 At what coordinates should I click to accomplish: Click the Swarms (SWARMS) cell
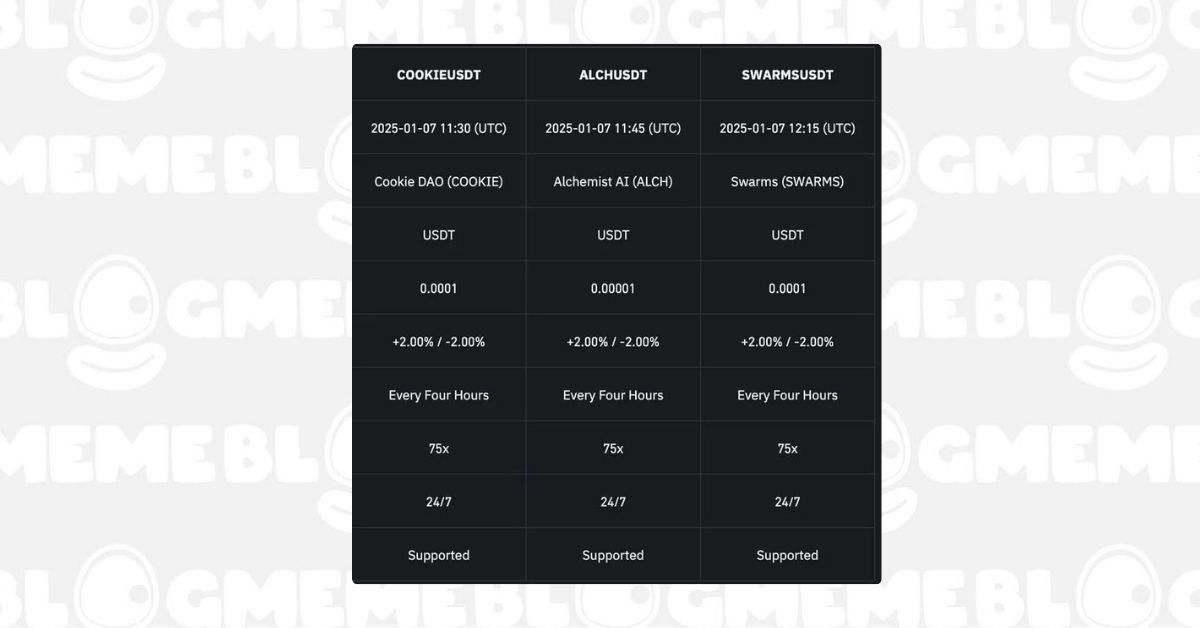click(x=787, y=182)
